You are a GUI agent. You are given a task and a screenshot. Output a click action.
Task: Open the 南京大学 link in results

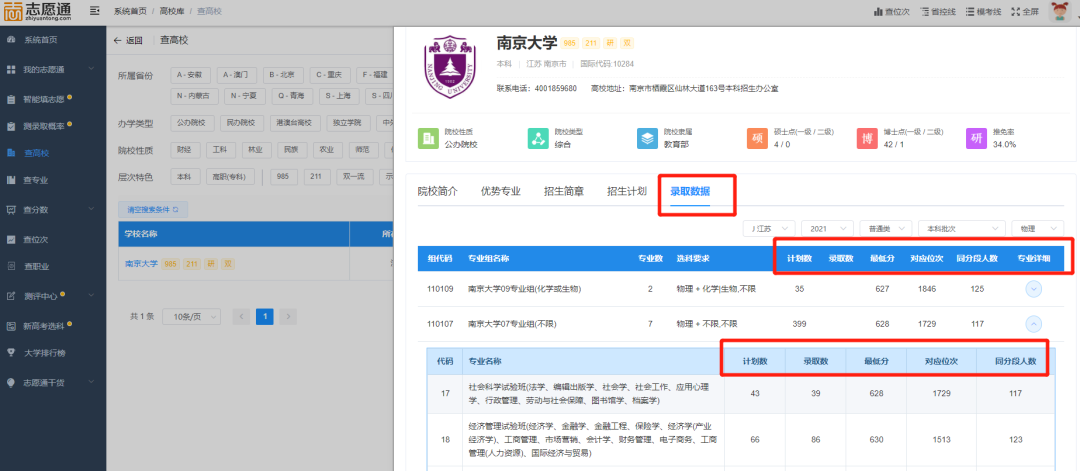[x=141, y=264]
